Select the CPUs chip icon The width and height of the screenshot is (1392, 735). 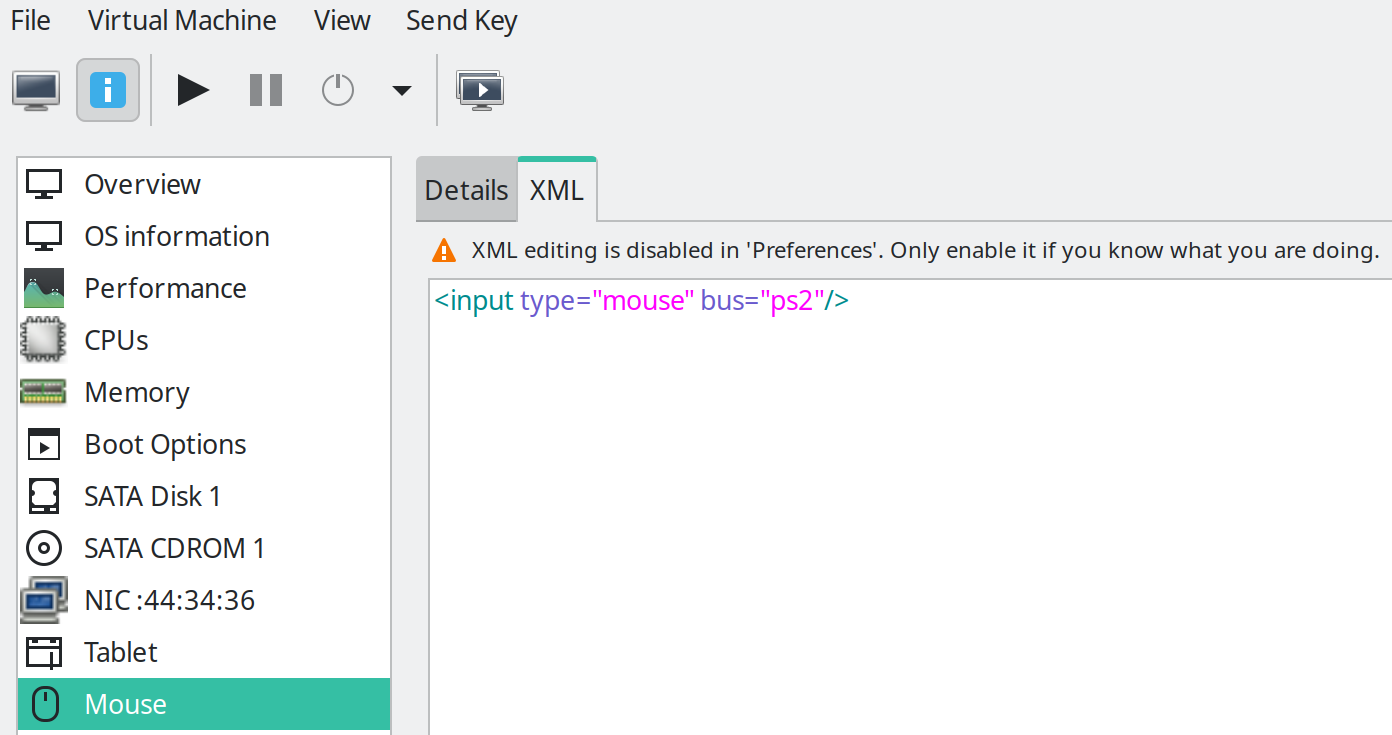44,340
